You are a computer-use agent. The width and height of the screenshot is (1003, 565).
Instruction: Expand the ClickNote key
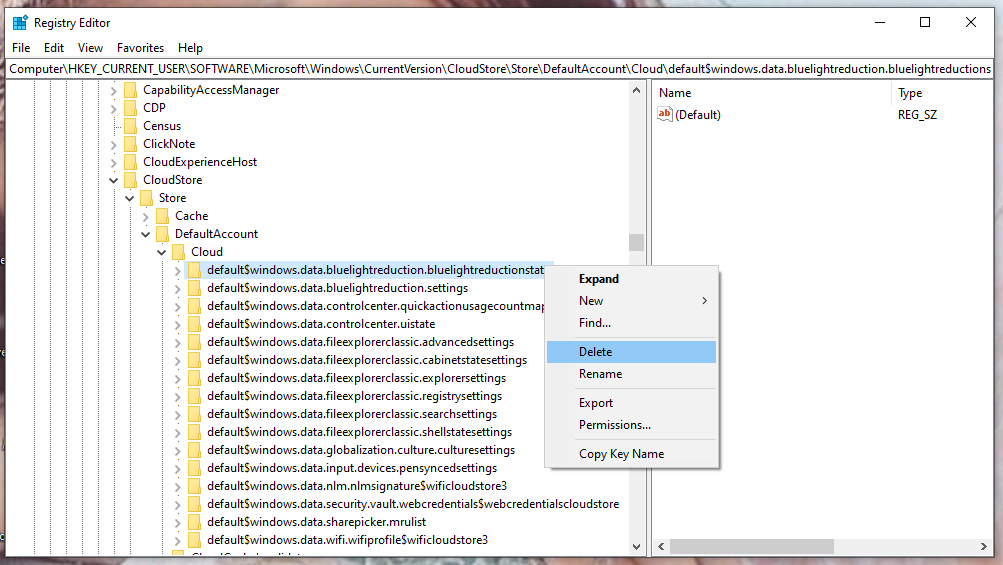coord(114,145)
